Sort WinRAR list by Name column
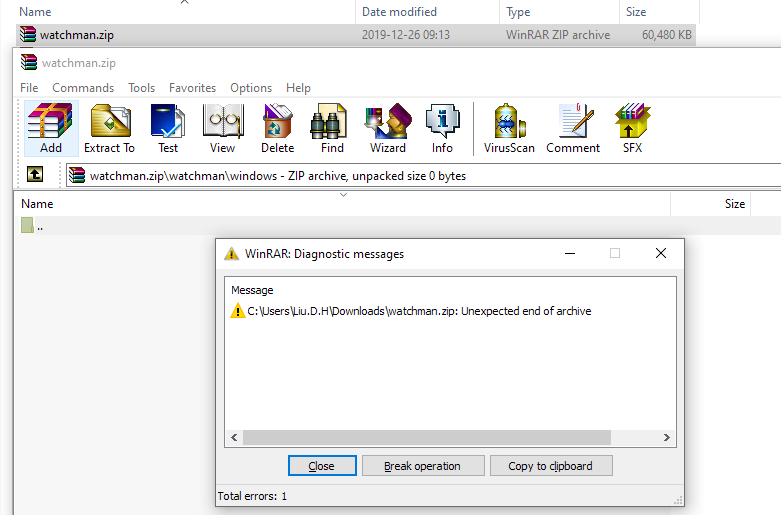 point(344,204)
